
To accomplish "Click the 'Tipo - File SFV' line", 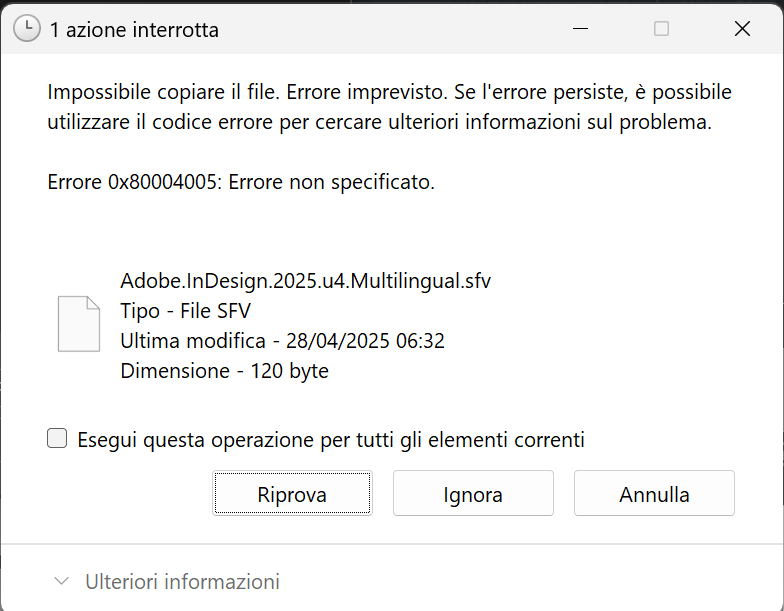I will 186,311.
